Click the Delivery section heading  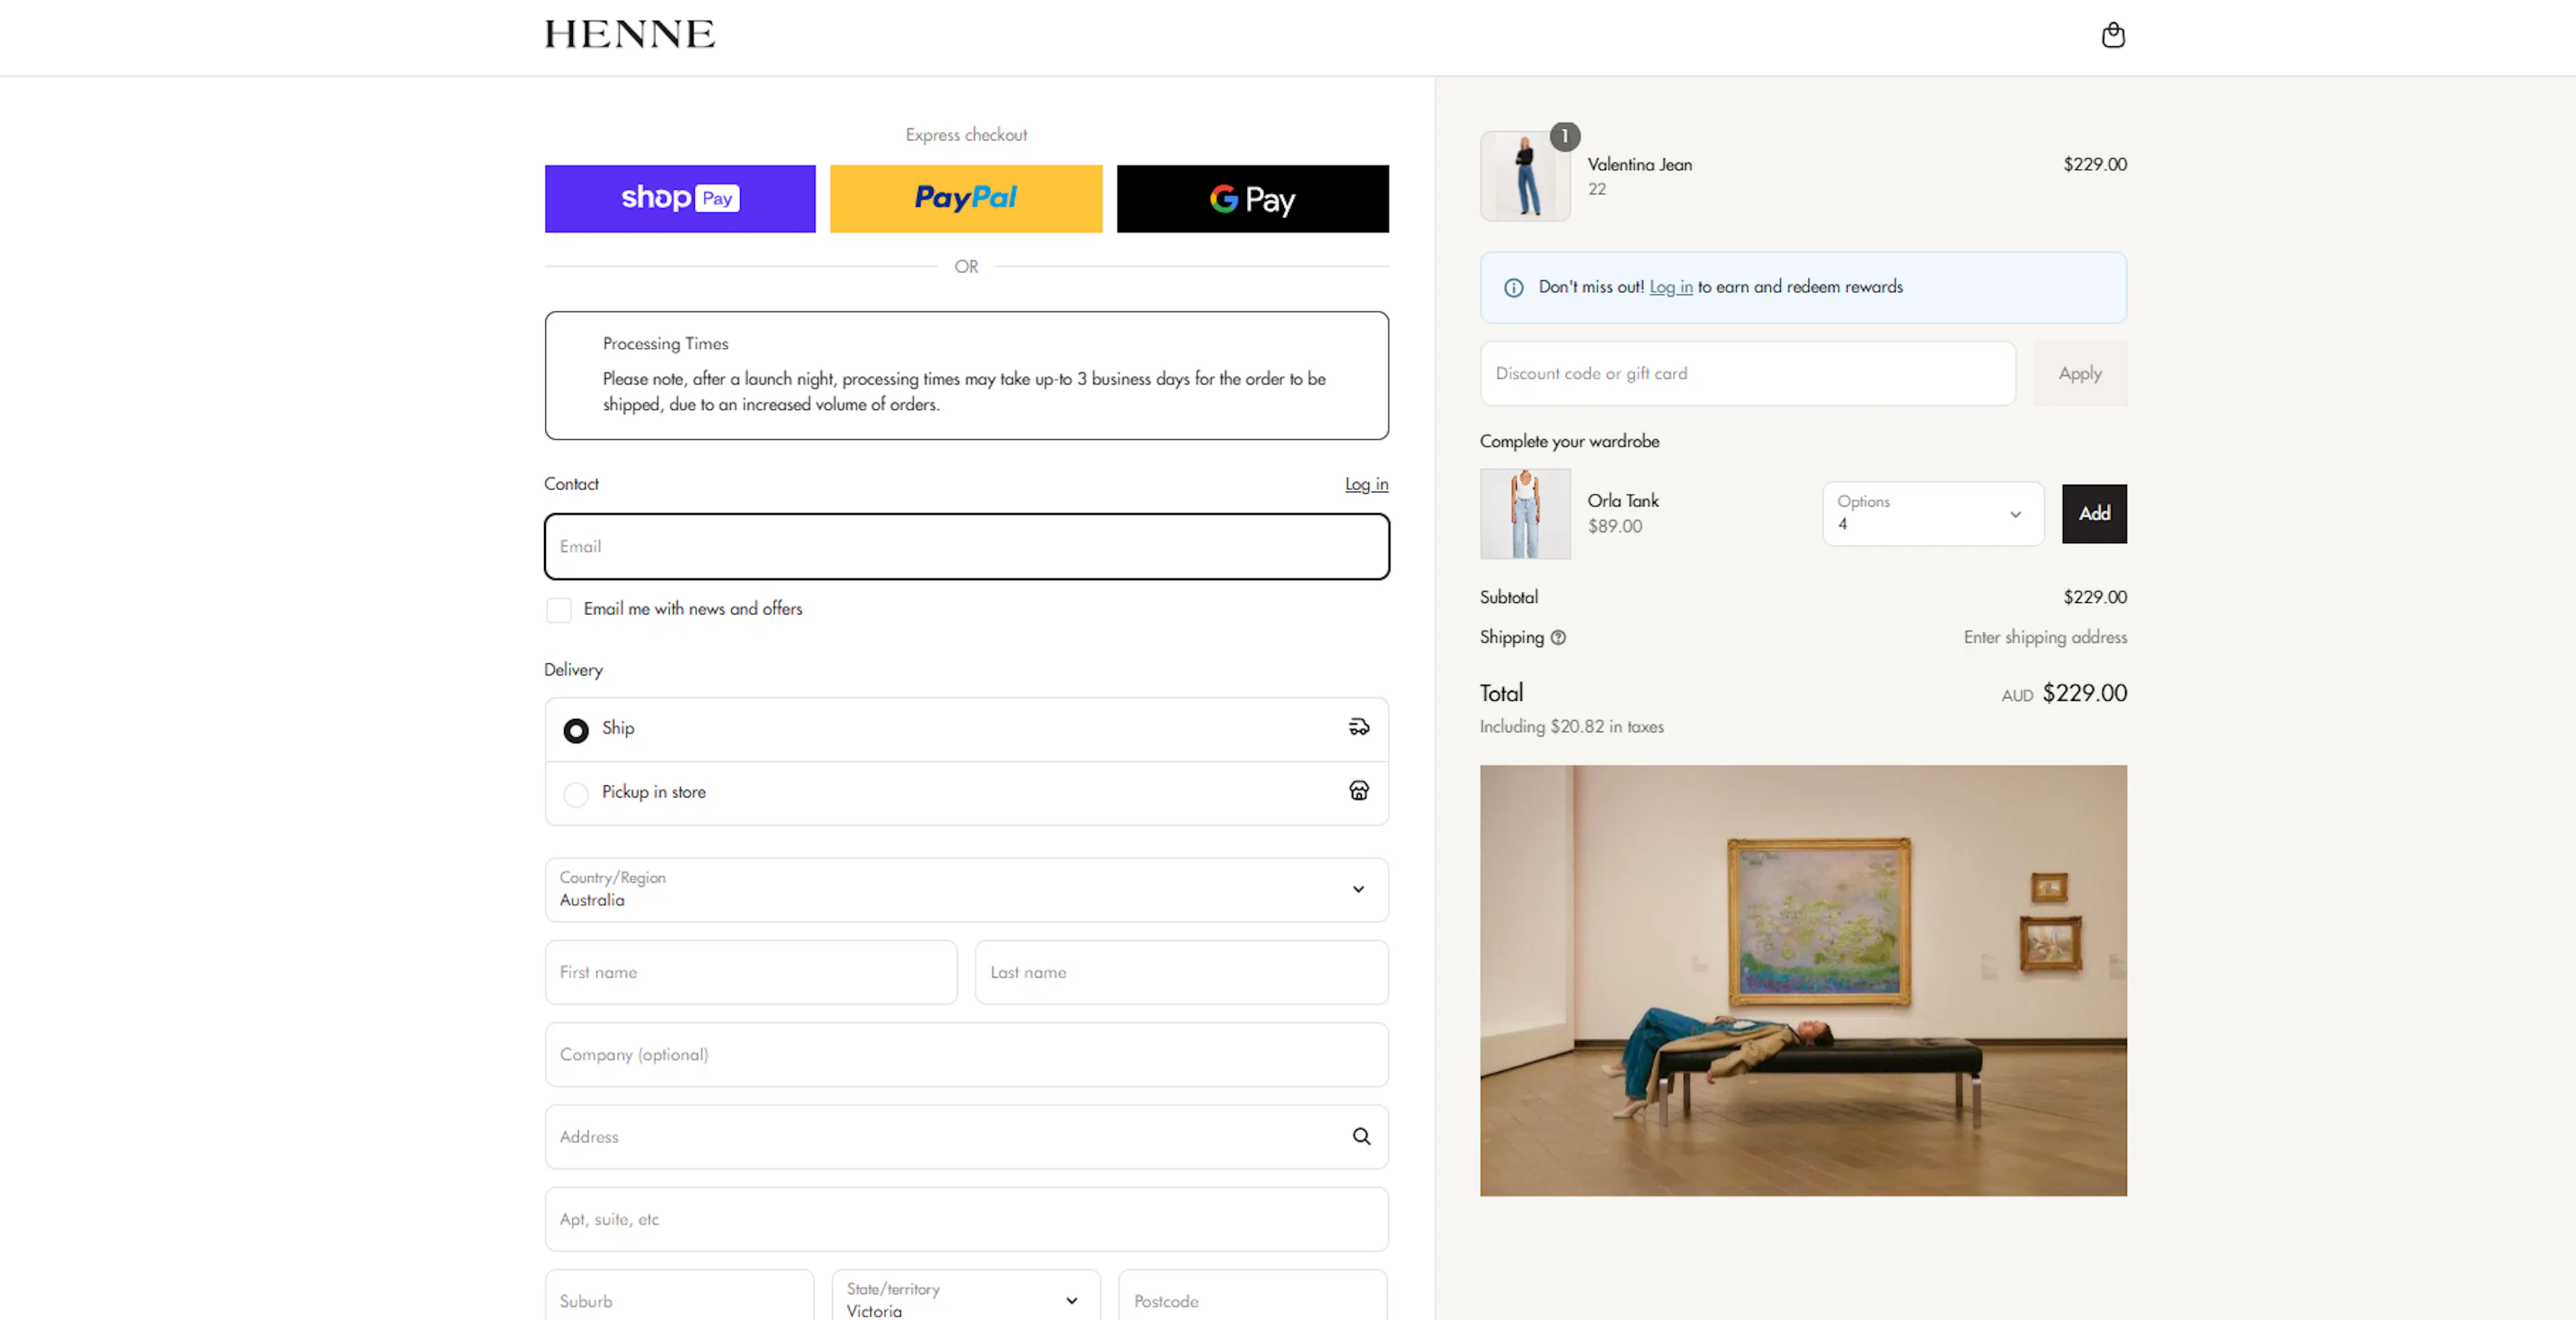573,670
